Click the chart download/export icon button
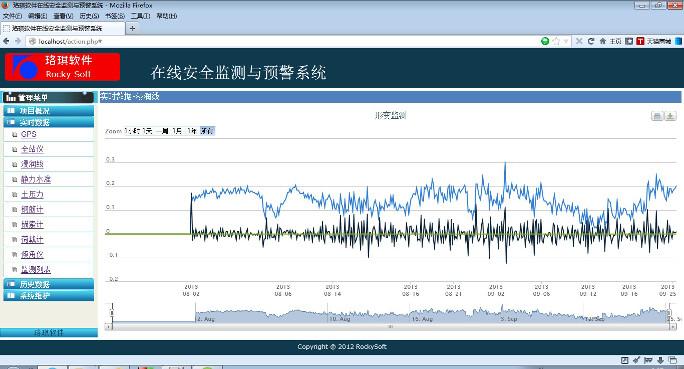The width and height of the screenshot is (684, 369). (x=670, y=116)
